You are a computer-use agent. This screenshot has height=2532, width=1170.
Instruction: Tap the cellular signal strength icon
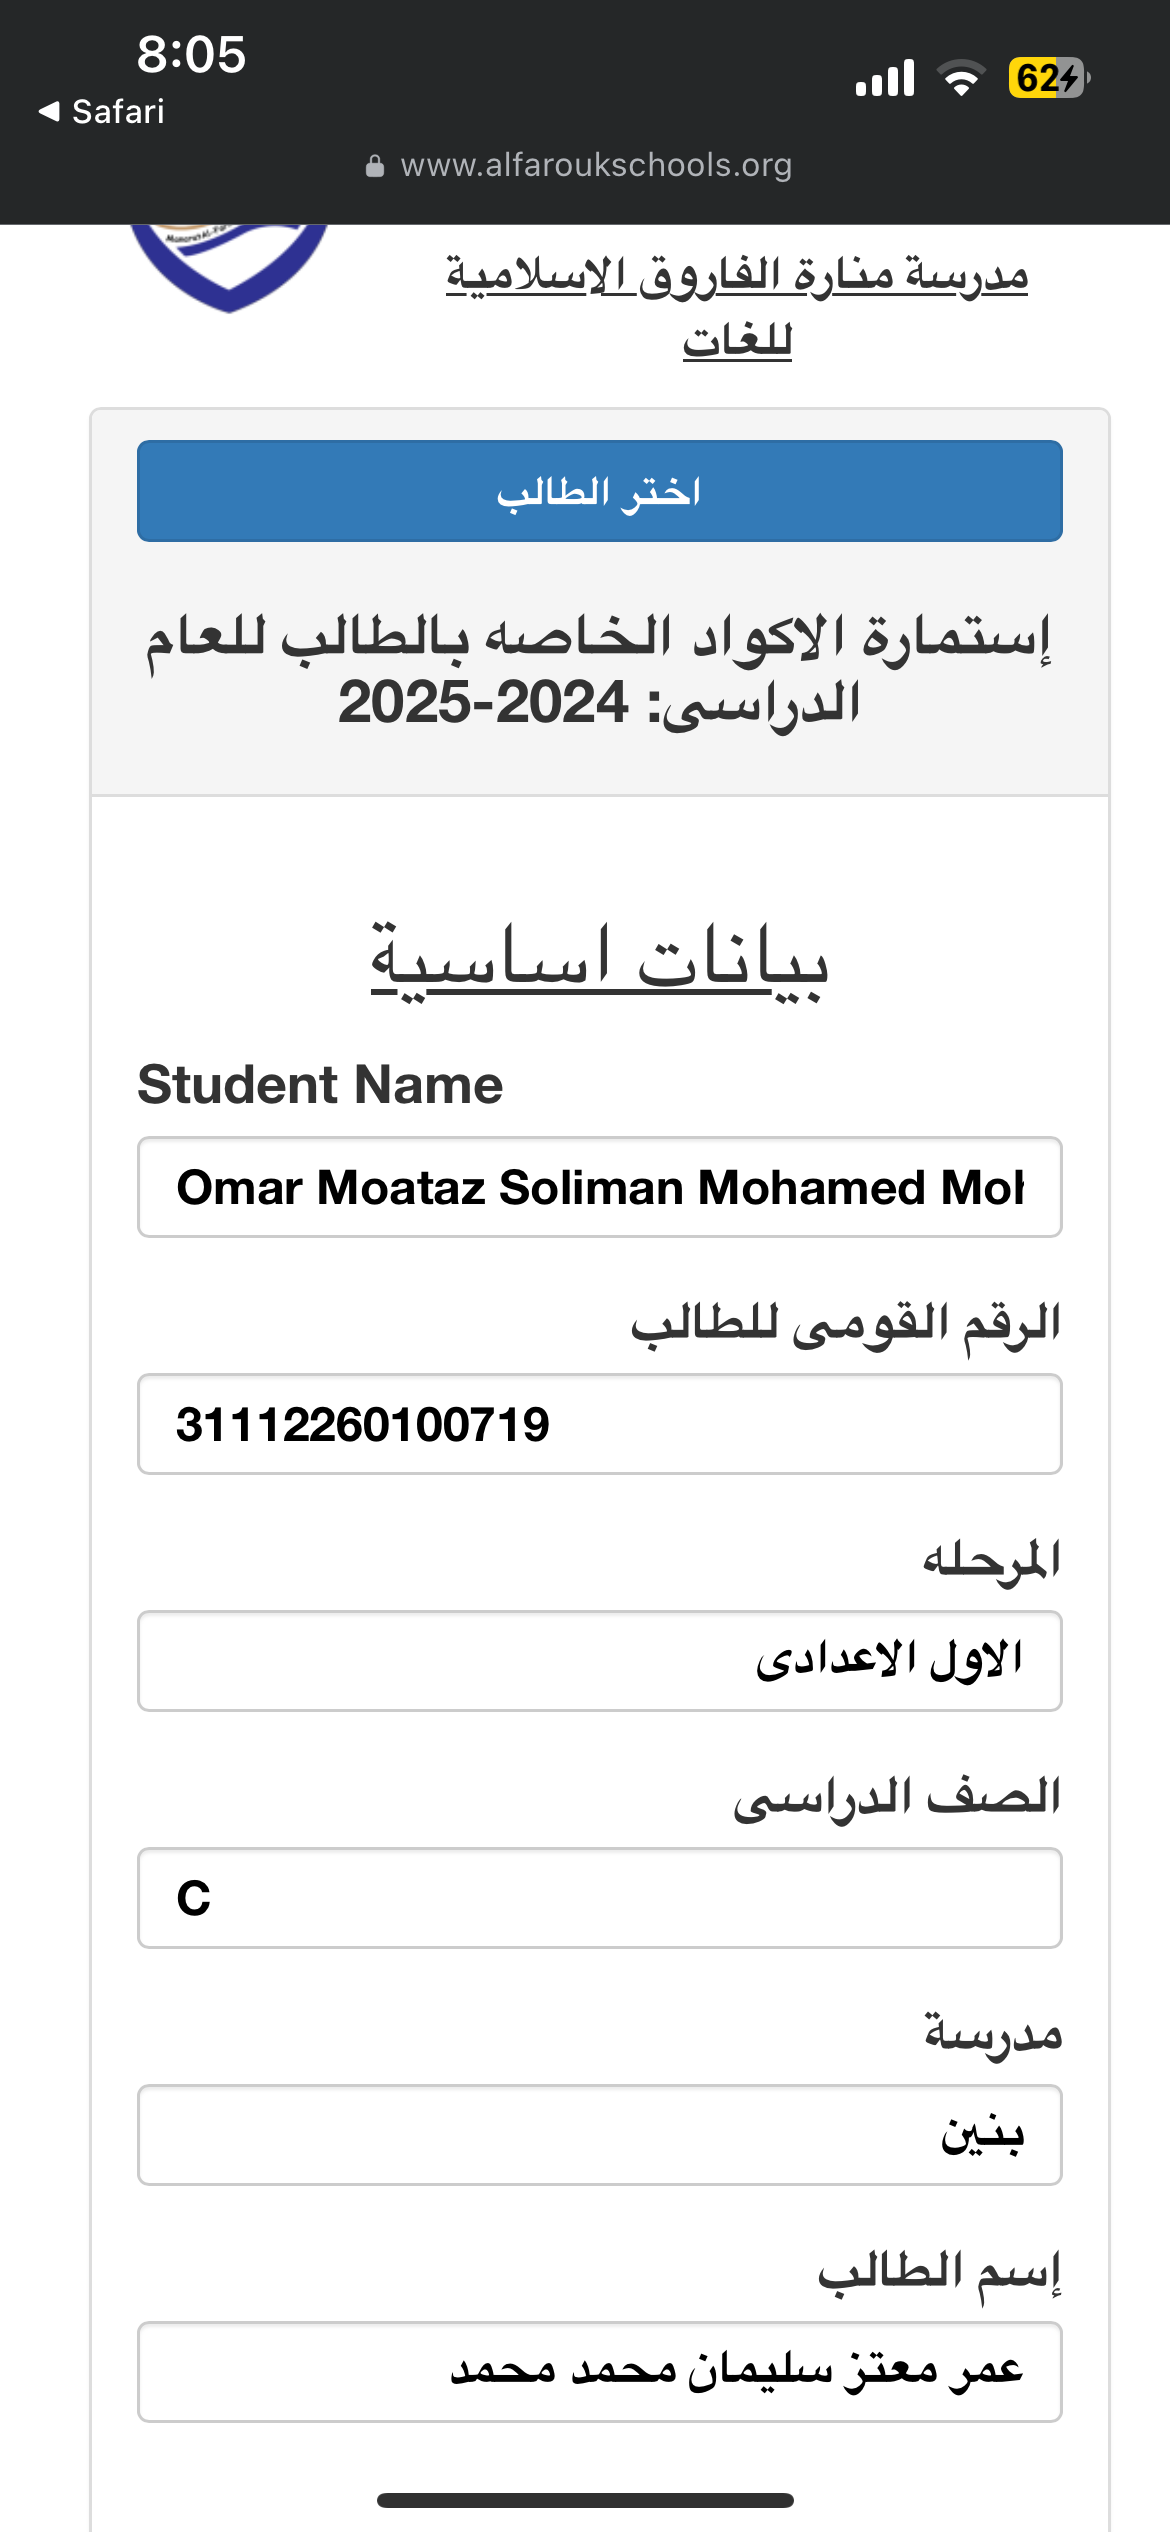pyautogui.click(x=885, y=78)
